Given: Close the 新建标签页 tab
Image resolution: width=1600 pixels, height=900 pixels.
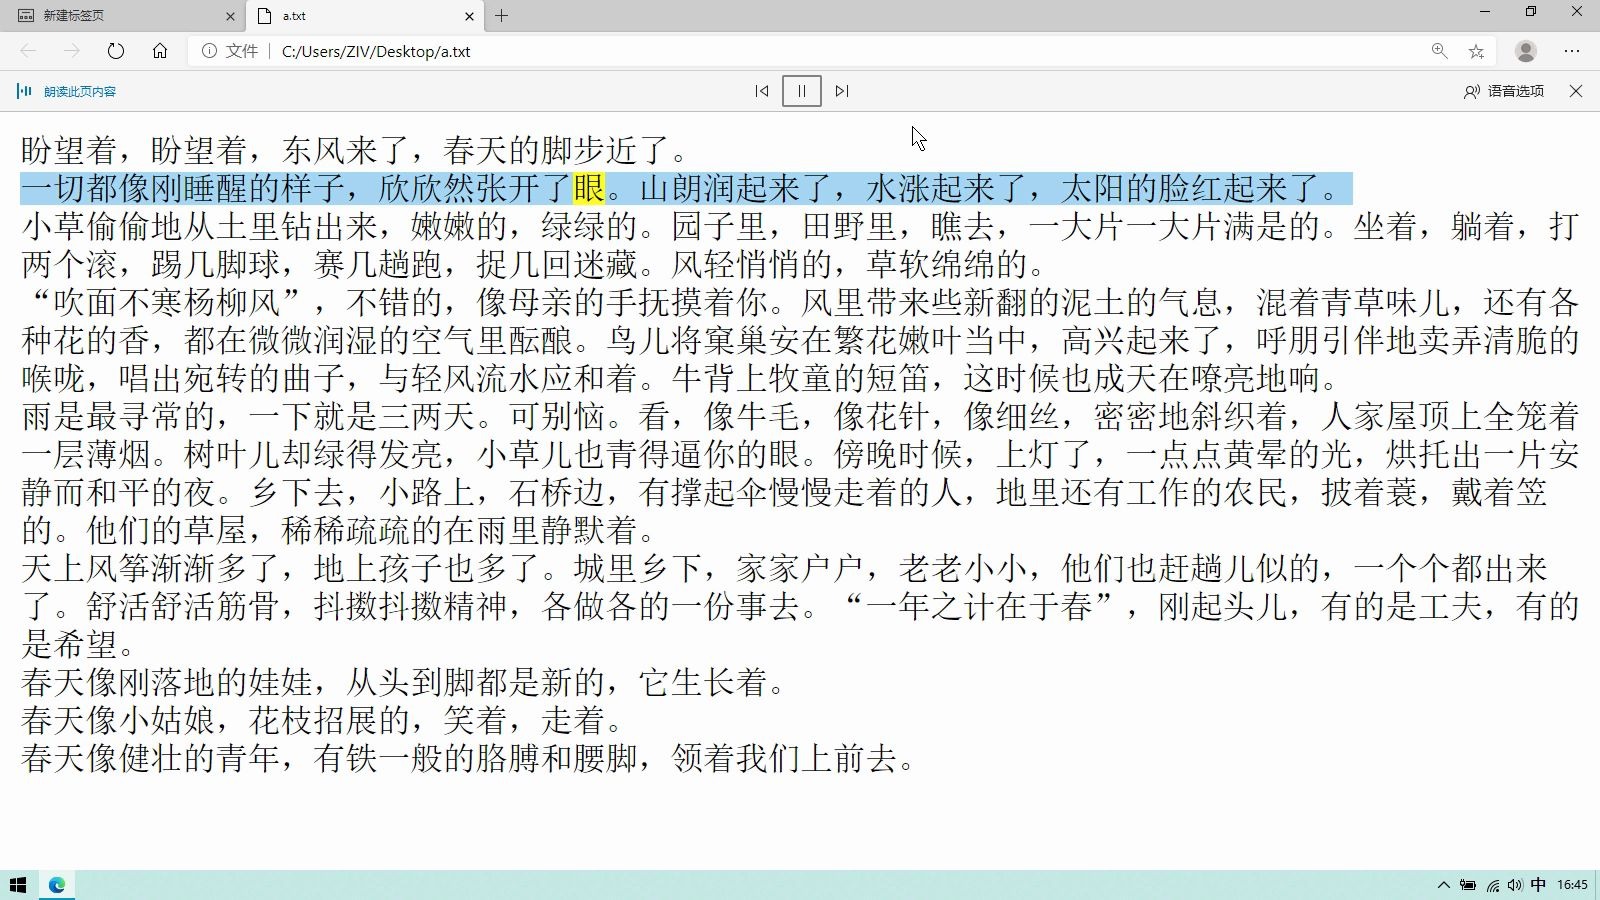Looking at the screenshot, I should 230,16.
